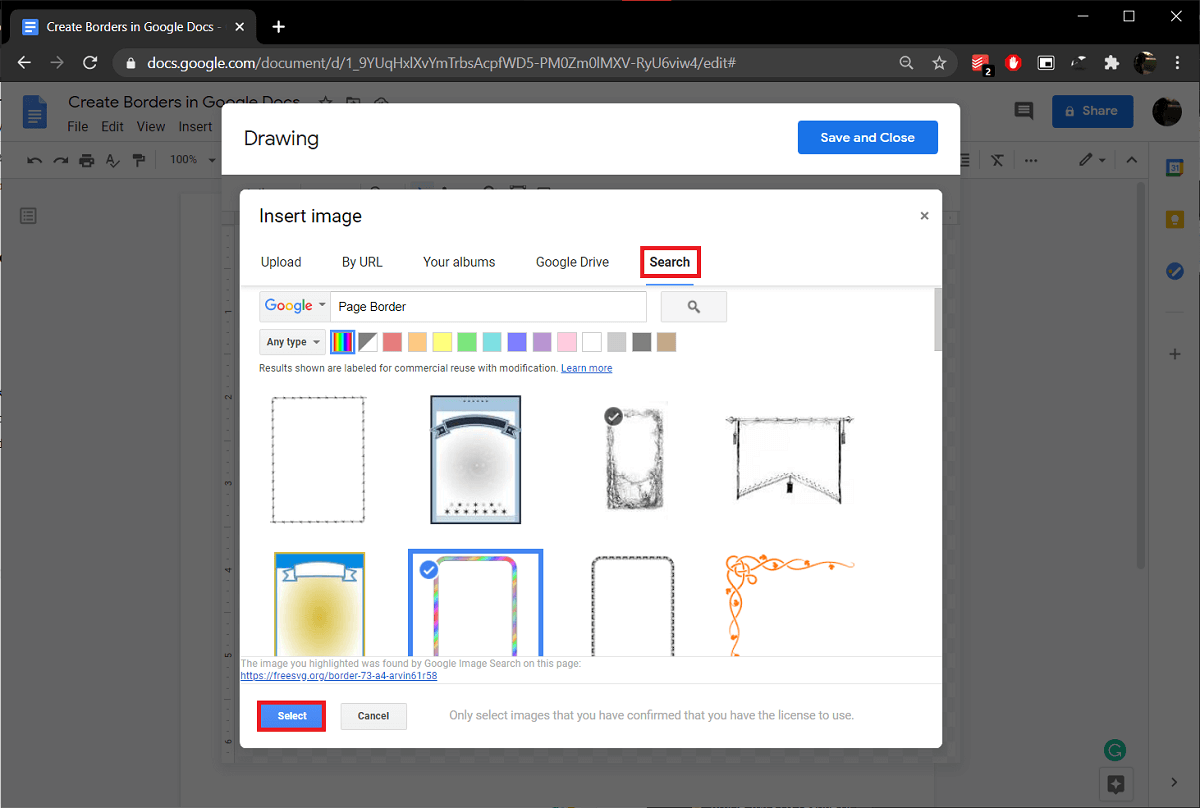
Task: Show the document outline icon
Action: click(28, 216)
